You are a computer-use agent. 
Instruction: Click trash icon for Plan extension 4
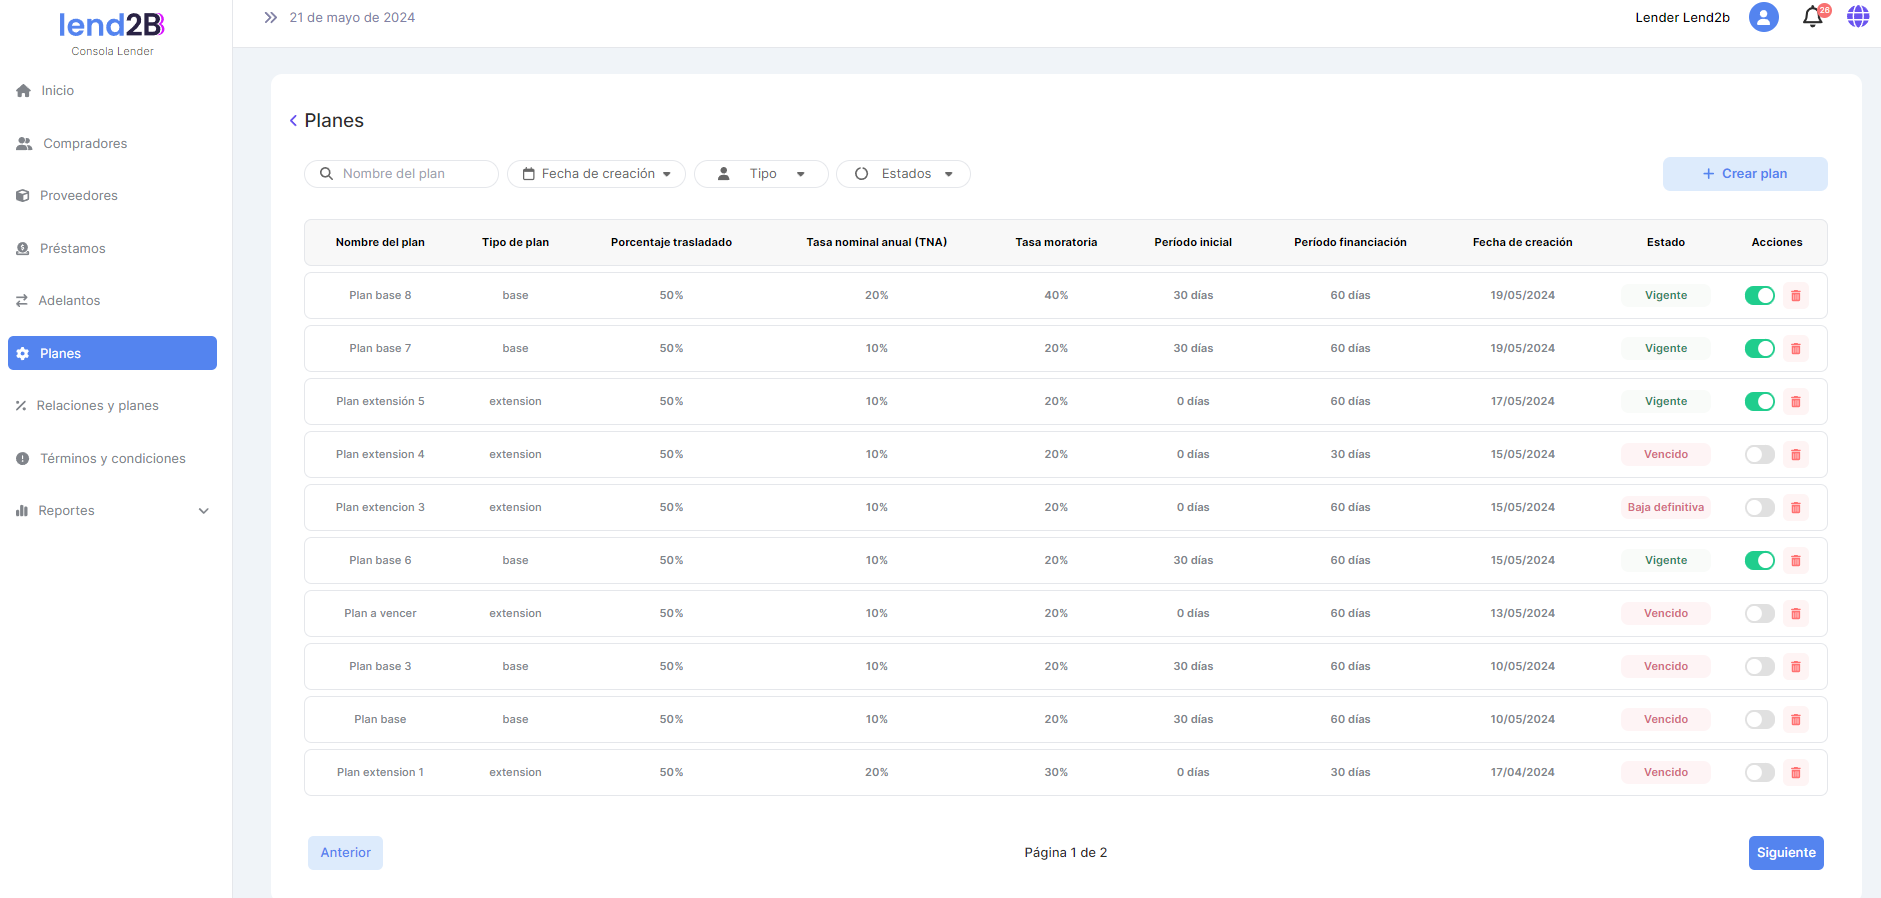(1795, 455)
